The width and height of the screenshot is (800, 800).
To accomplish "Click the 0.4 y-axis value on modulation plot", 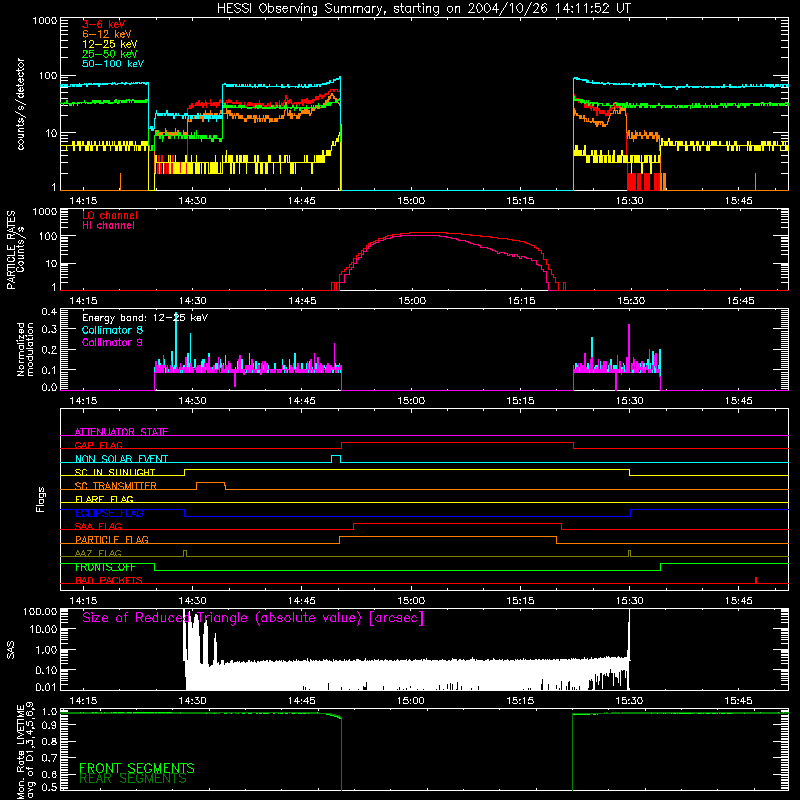I will pyautogui.click(x=49, y=312).
